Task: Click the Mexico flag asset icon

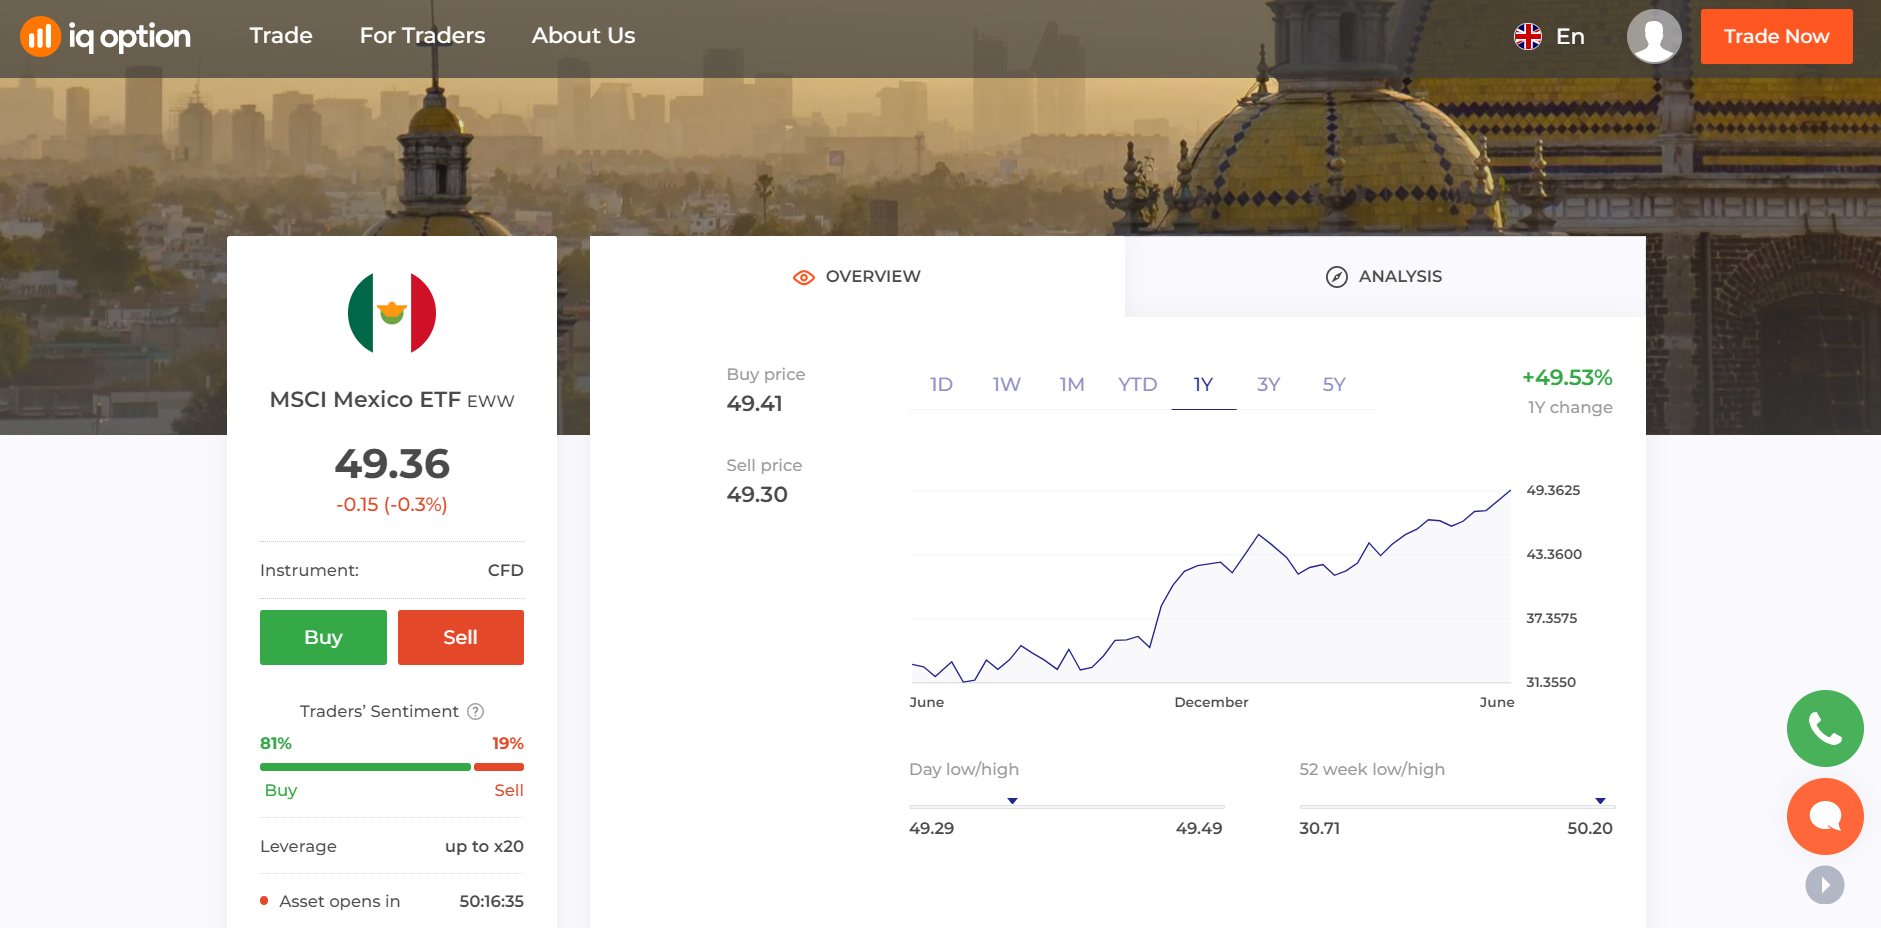Action: [392, 313]
